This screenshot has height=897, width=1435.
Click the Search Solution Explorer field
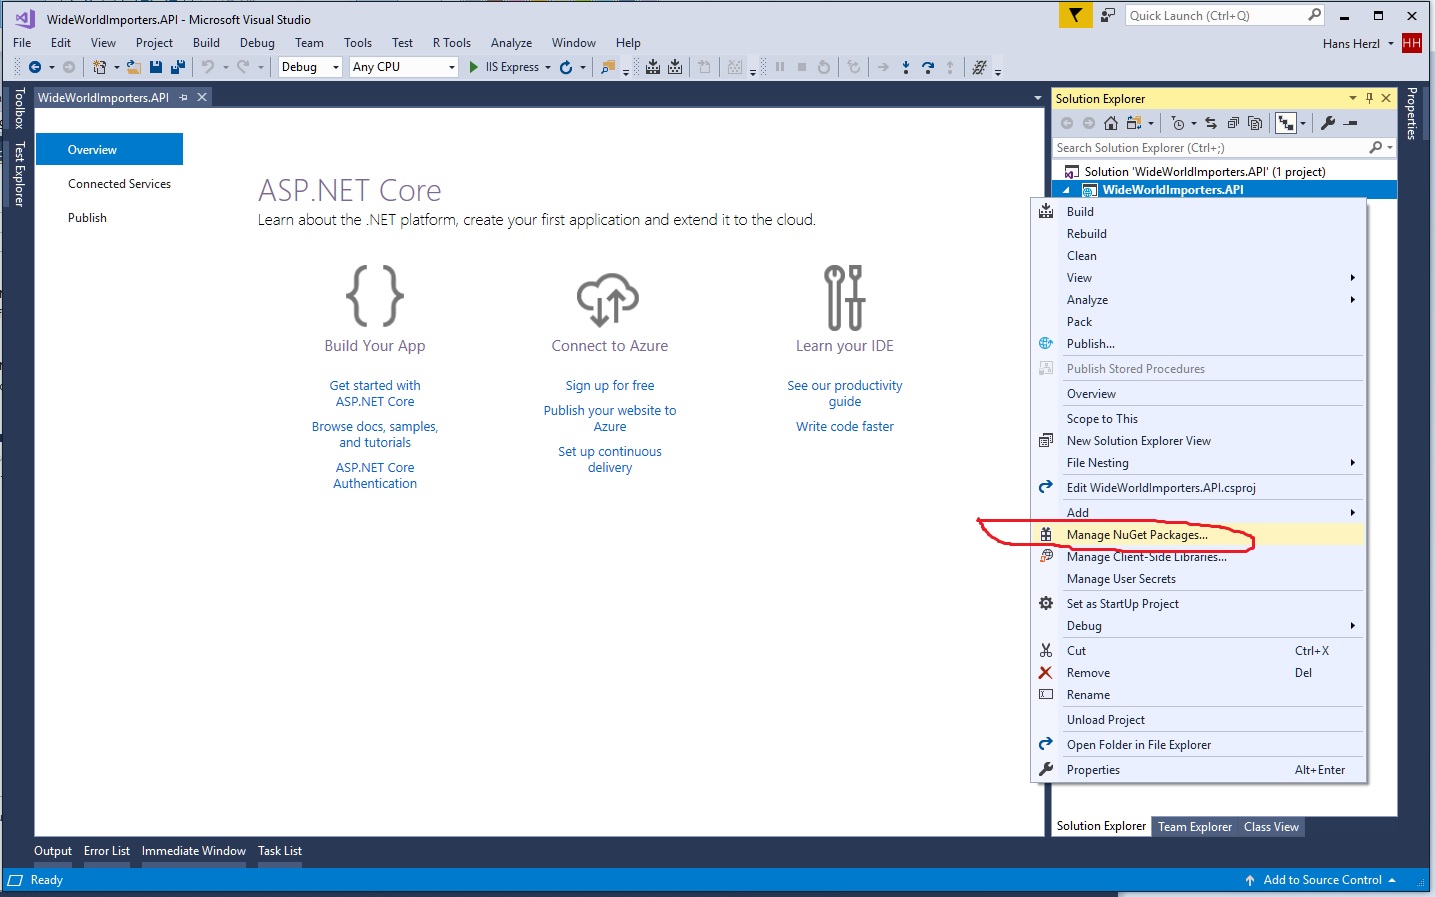(1210, 148)
